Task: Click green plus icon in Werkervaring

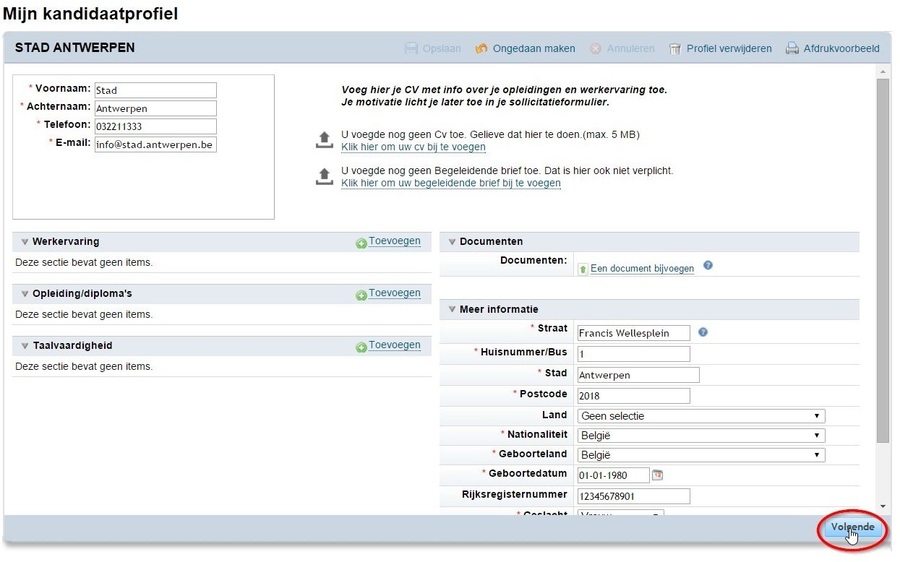Action: 361,242
